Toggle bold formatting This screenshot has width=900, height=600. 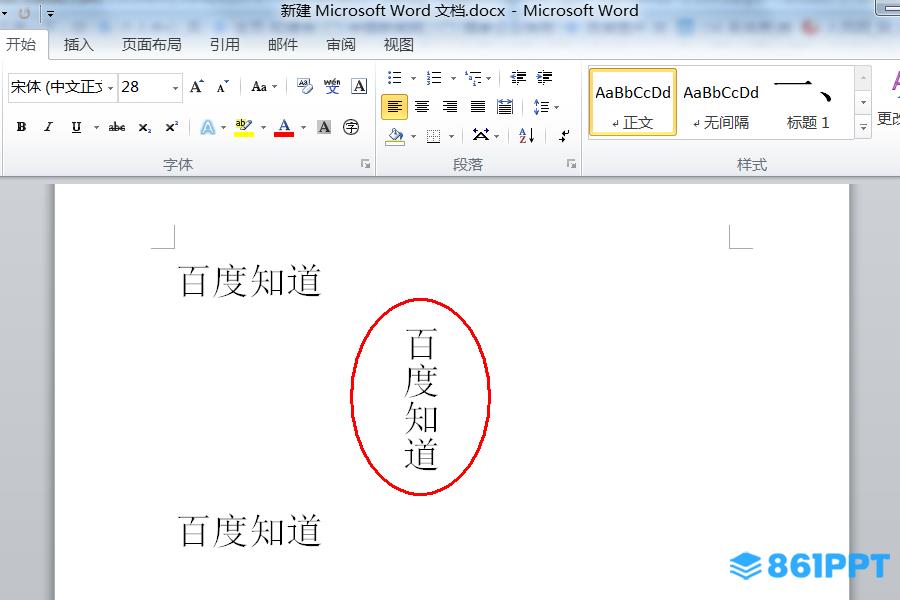point(21,127)
